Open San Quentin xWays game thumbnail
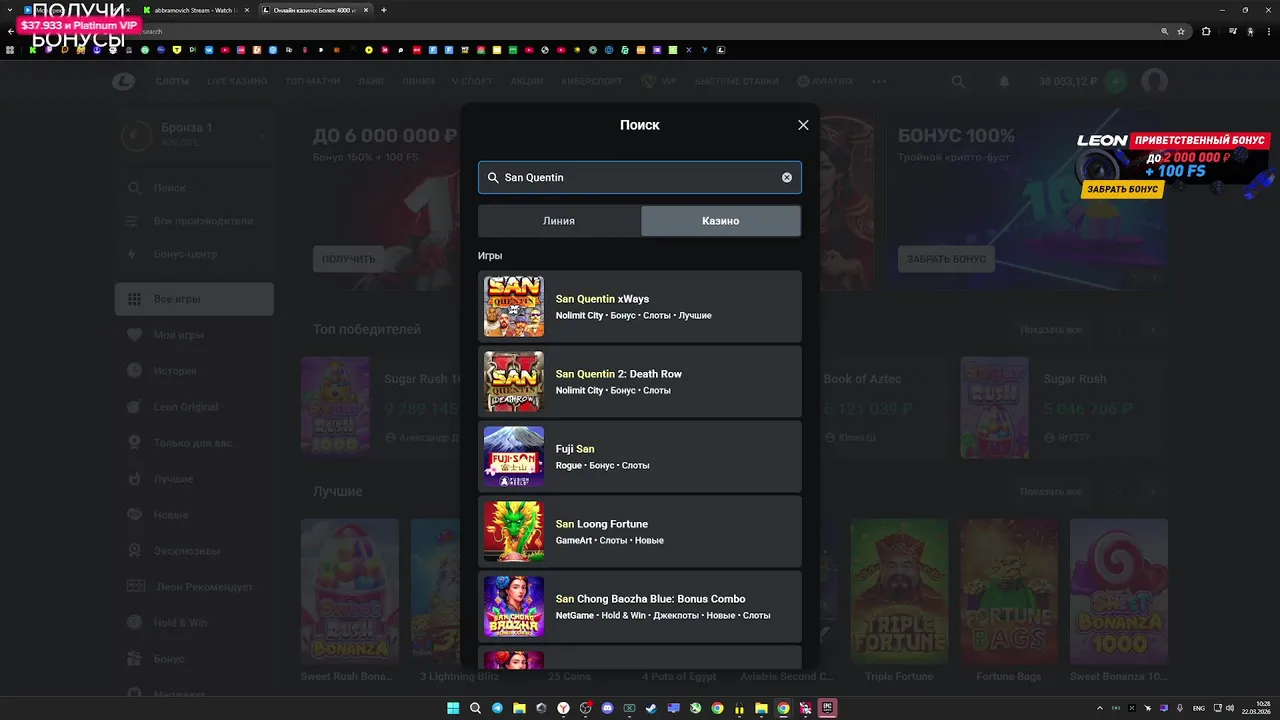Screen dimensions: 1280x720 514,306
